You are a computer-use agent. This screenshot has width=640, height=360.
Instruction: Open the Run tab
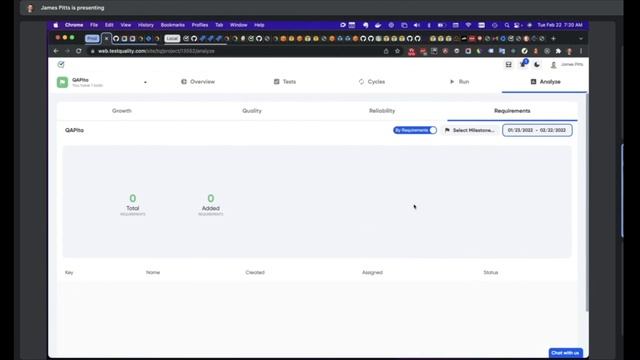pos(459,82)
